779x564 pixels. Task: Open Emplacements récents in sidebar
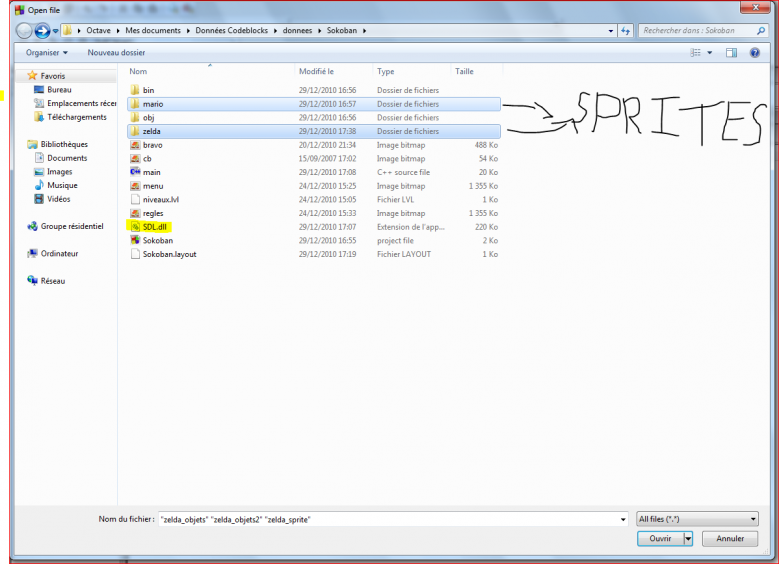[x=75, y=103]
